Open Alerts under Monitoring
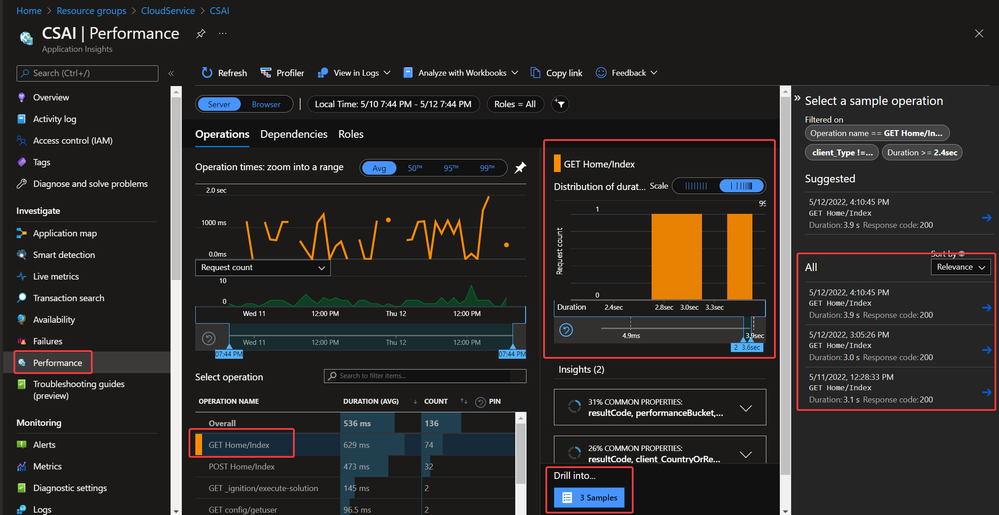This screenshot has height=515, width=999. pos(44,444)
